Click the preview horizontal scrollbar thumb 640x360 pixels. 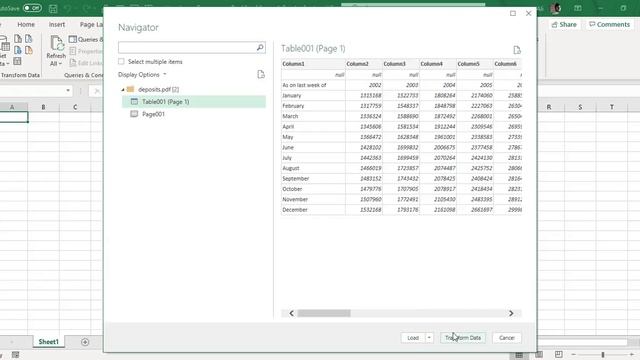coord(324,313)
